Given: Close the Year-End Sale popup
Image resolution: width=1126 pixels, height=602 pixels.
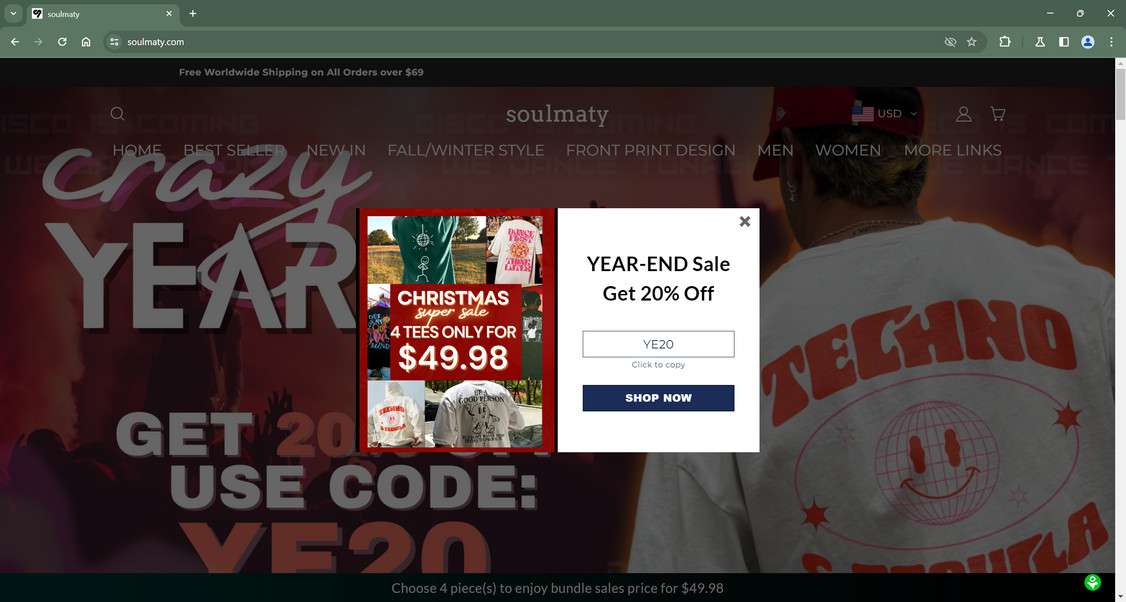Looking at the screenshot, I should coord(745,221).
